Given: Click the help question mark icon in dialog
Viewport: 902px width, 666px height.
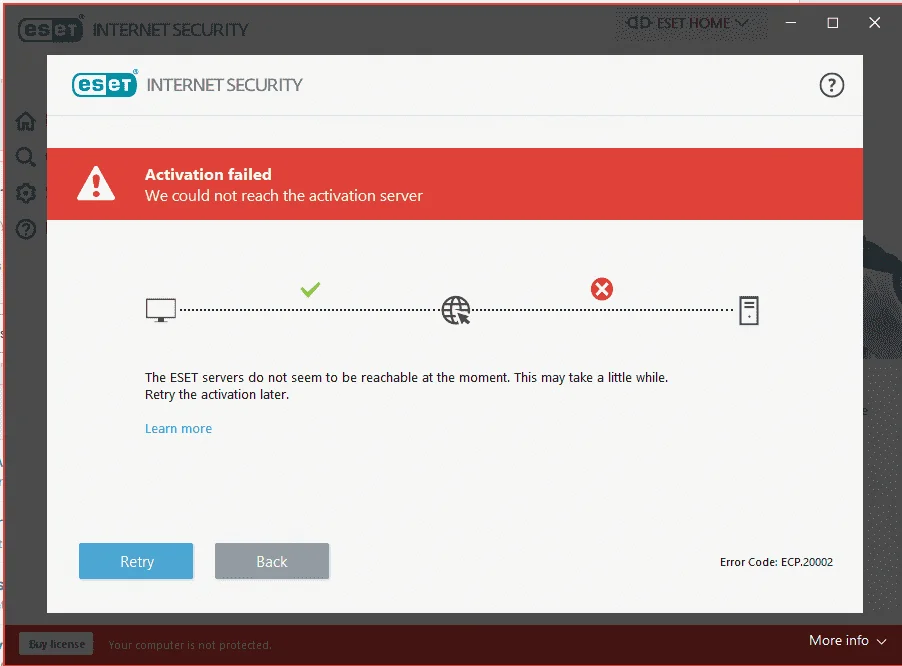Looking at the screenshot, I should (831, 85).
